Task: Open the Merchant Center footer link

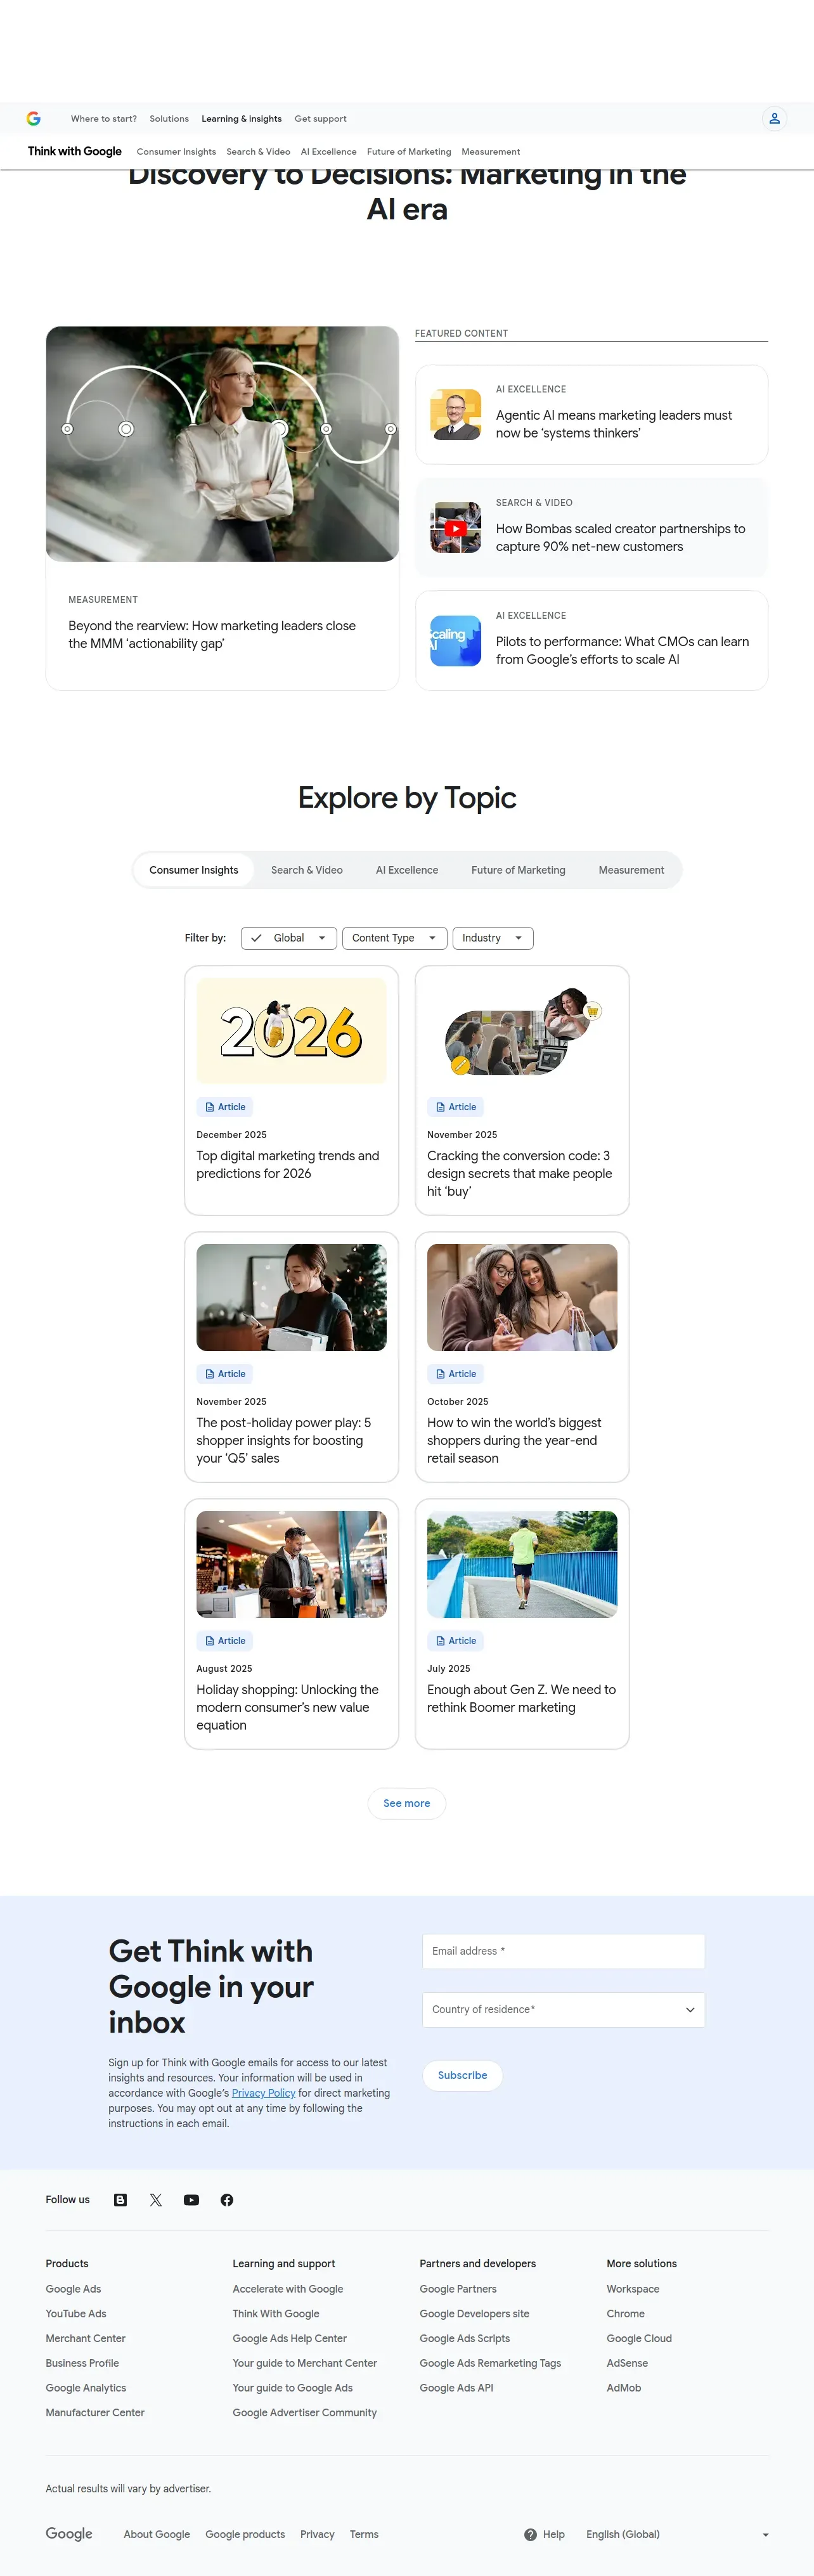Action: (x=85, y=2338)
